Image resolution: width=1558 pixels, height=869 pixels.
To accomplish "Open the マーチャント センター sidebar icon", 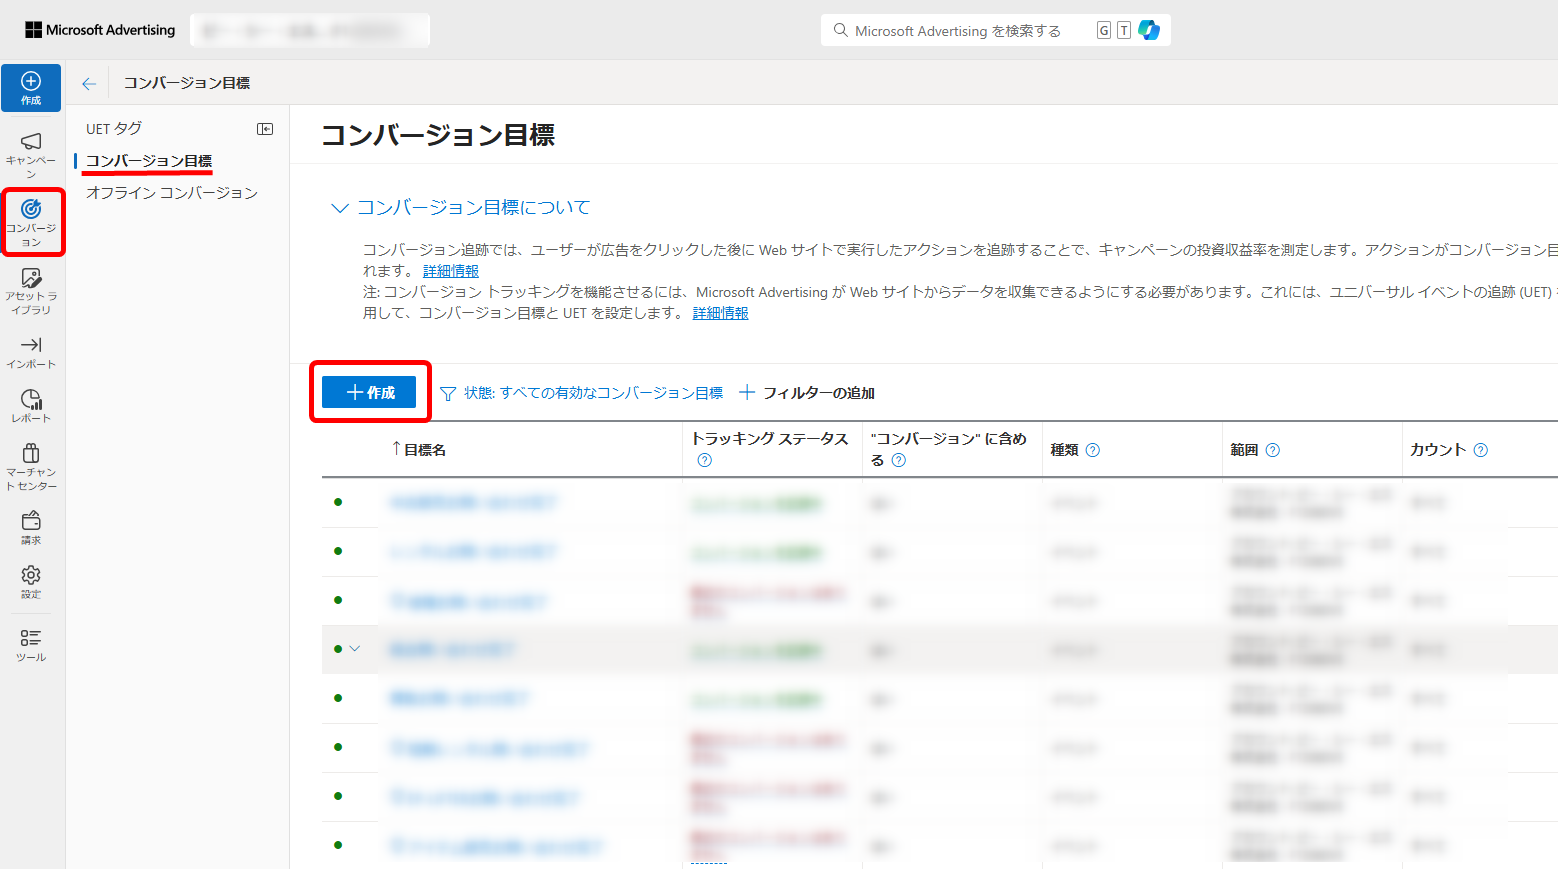I will point(31,467).
